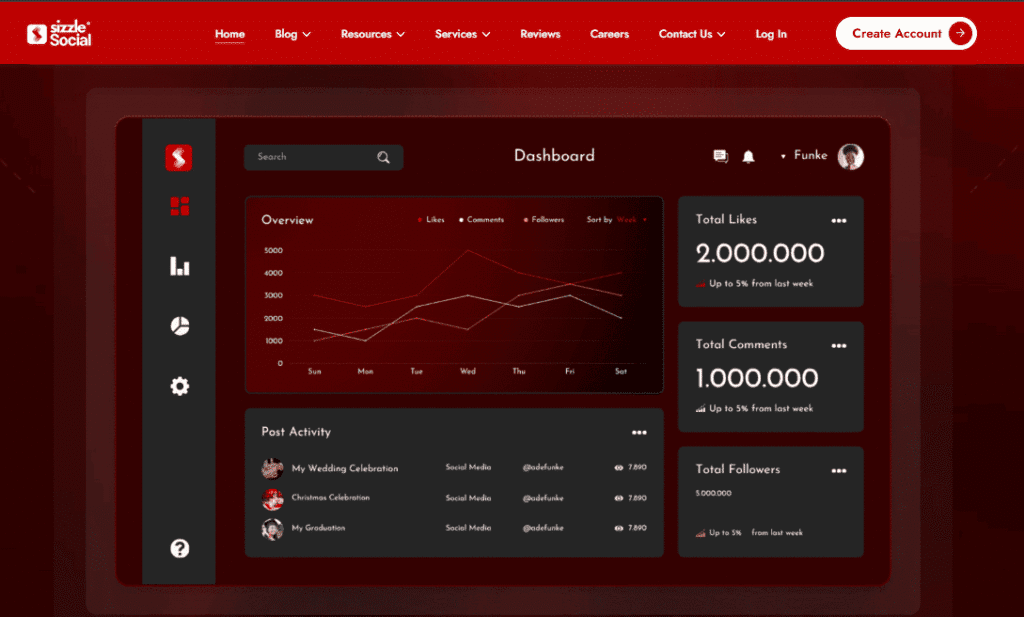This screenshot has height=617, width=1024.
Task: Toggle the Comments legend series
Action: pos(481,220)
